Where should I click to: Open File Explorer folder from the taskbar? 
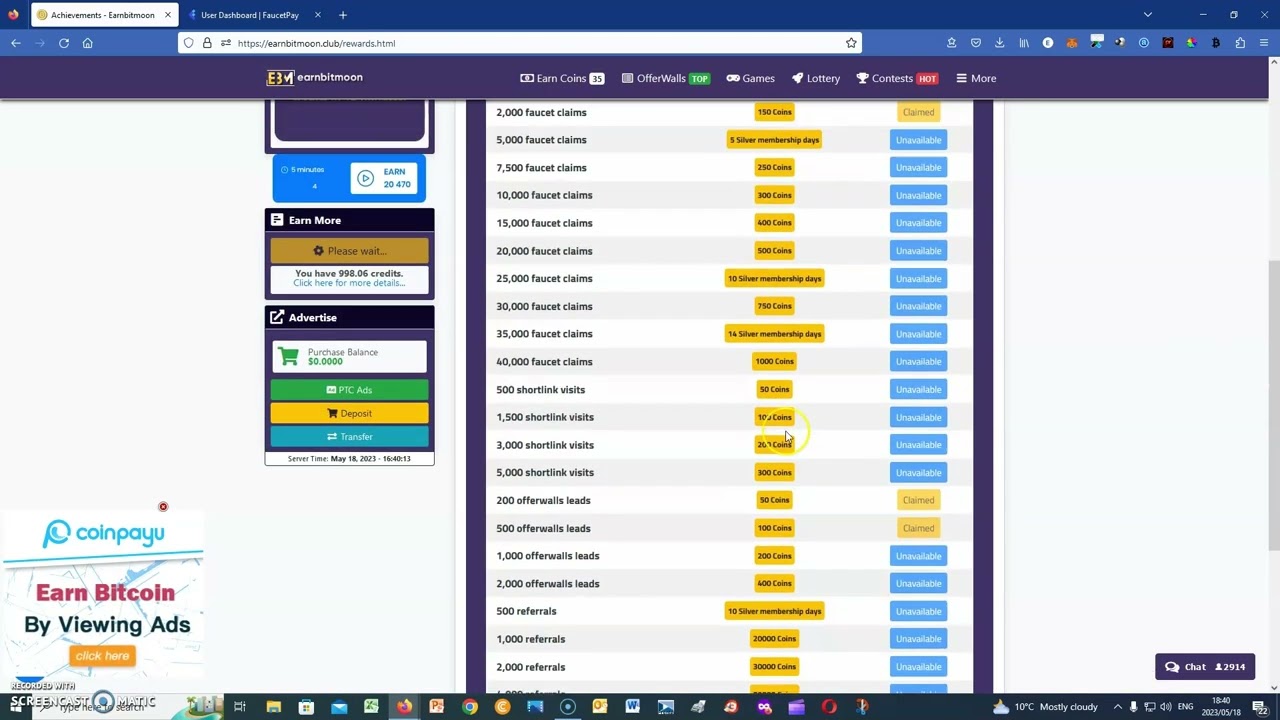tap(274, 707)
